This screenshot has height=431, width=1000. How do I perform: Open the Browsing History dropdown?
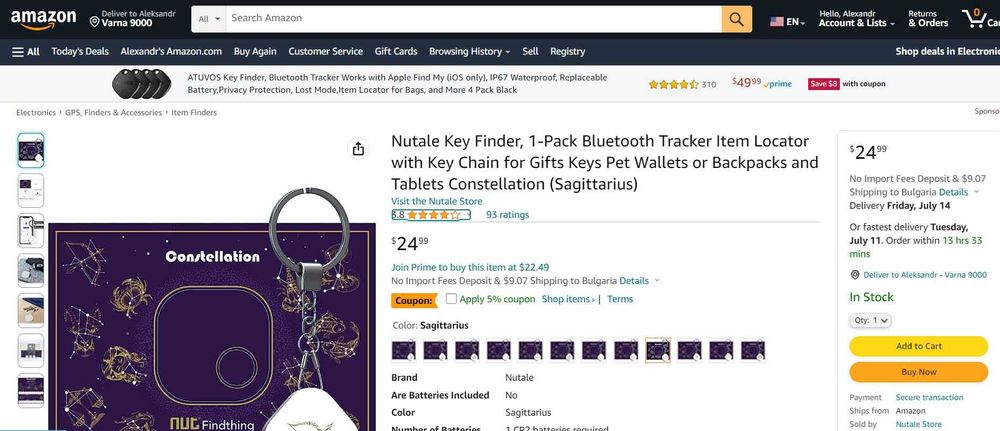click(x=469, y=51)
